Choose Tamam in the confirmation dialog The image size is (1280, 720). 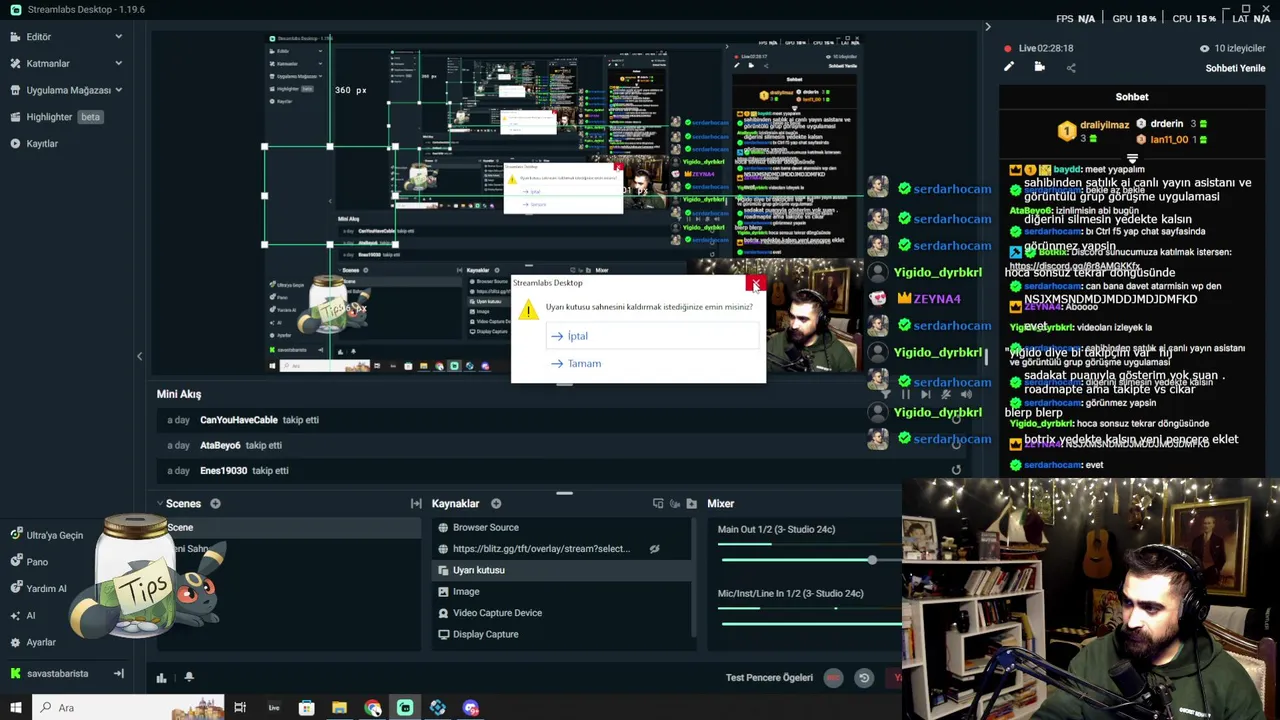click(655, 364)
